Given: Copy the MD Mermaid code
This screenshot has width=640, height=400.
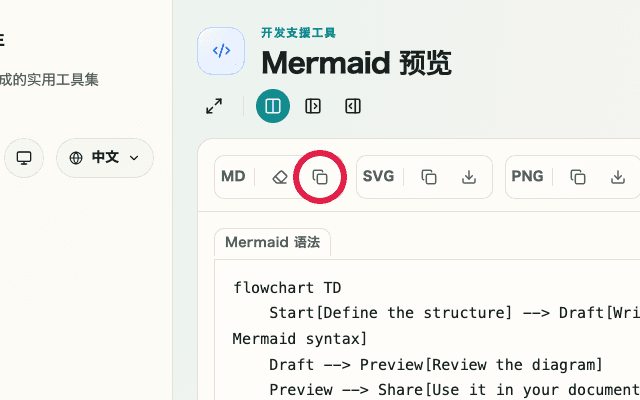Looking at the screenshot, I should [320, 177].
